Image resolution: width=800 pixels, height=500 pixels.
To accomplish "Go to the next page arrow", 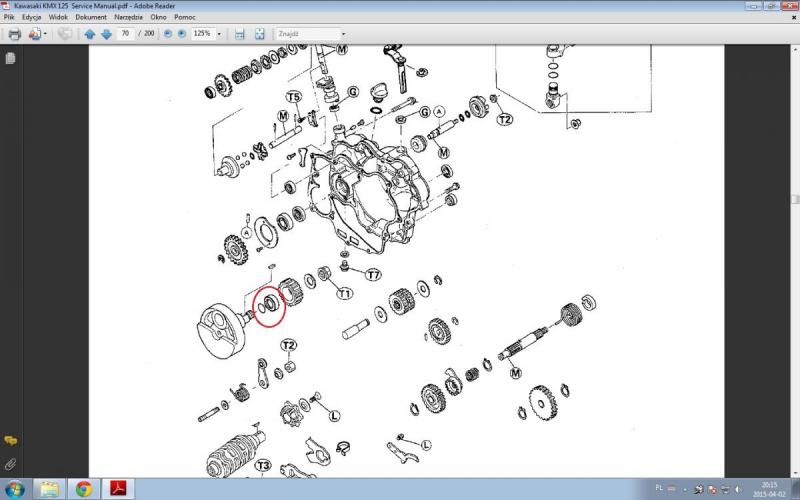I will coord(106,34).
